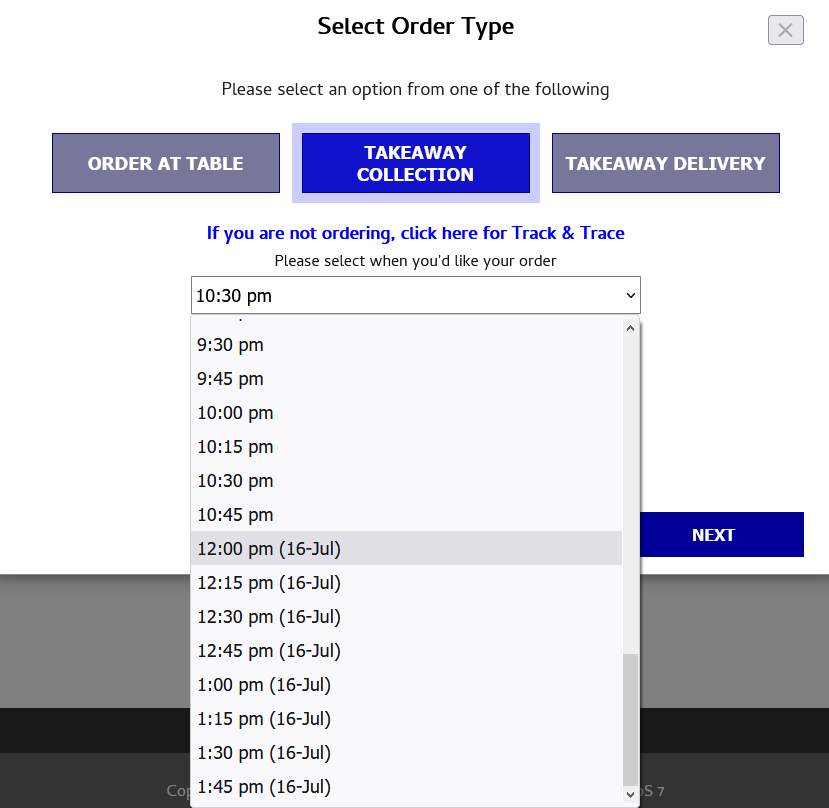
Task: Select 12:00 pm (16-Jul) highlighted option
Action: (268, 548)
